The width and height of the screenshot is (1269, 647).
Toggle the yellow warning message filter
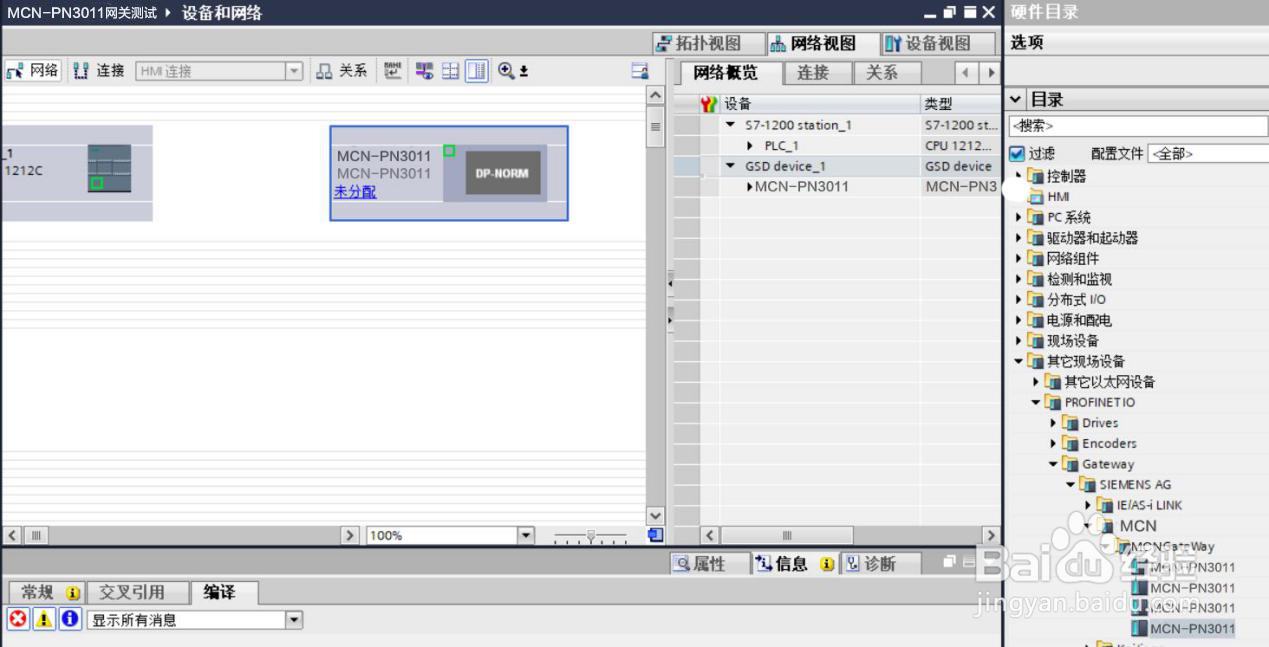coord(44,620)
